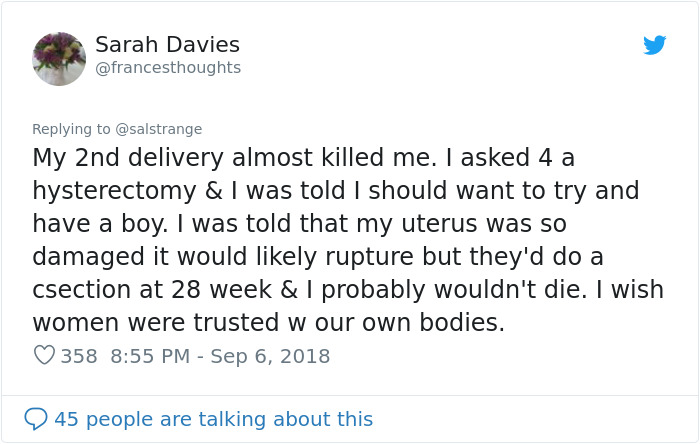Open the @salstrange mention
This screenshot has height=444, width=700.
(x=159, y=129)
